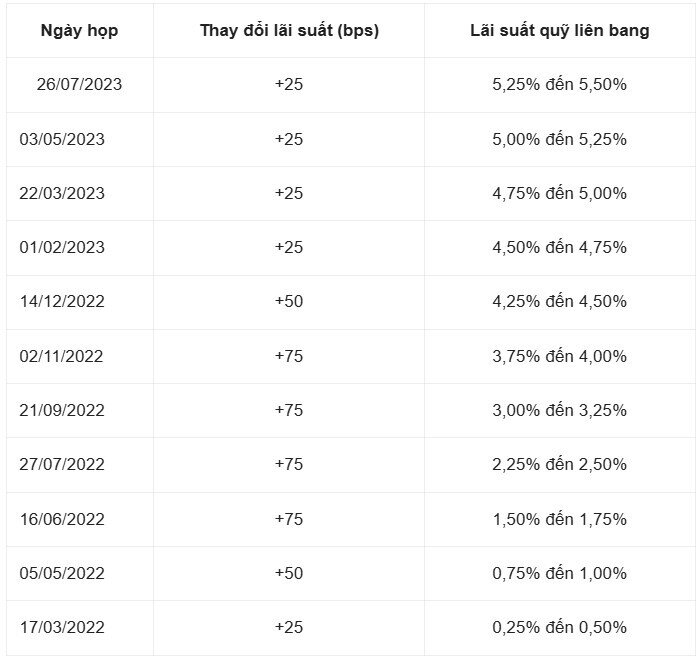
Task: Select the date cell 26/07/2023
Action: click(x=79, y=85)
